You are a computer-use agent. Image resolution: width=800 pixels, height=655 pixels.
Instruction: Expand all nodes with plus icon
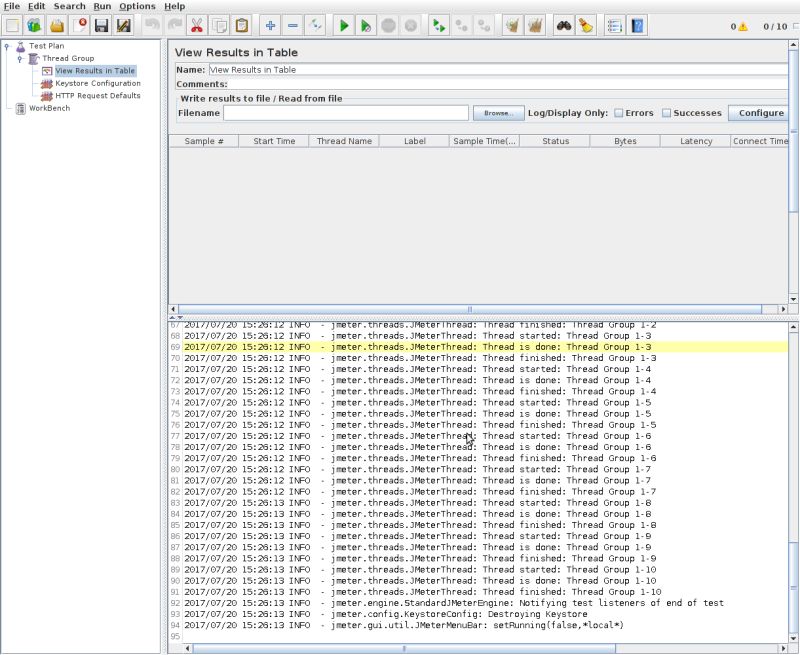pos(270,26)
